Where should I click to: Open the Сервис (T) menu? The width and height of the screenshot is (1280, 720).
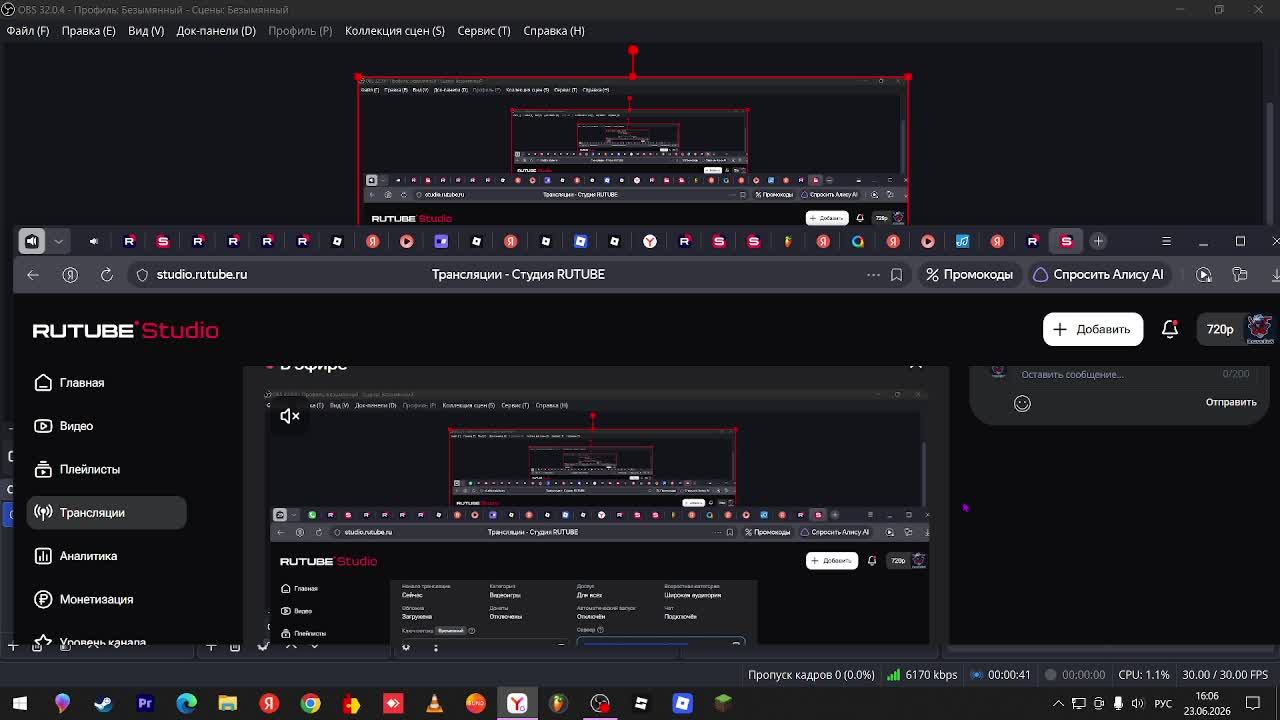[x=484, y=30]
